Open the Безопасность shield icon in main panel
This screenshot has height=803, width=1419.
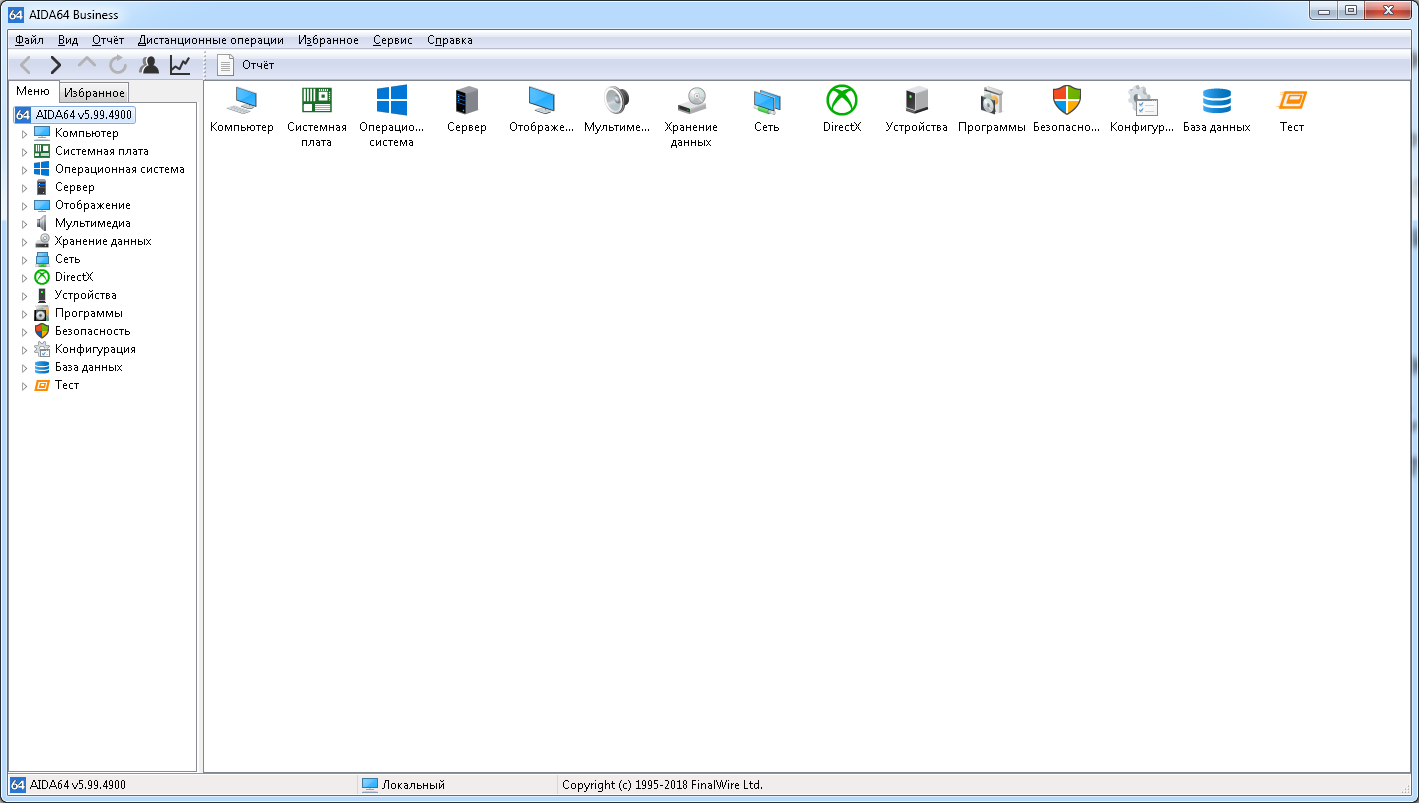(1067, 101)
